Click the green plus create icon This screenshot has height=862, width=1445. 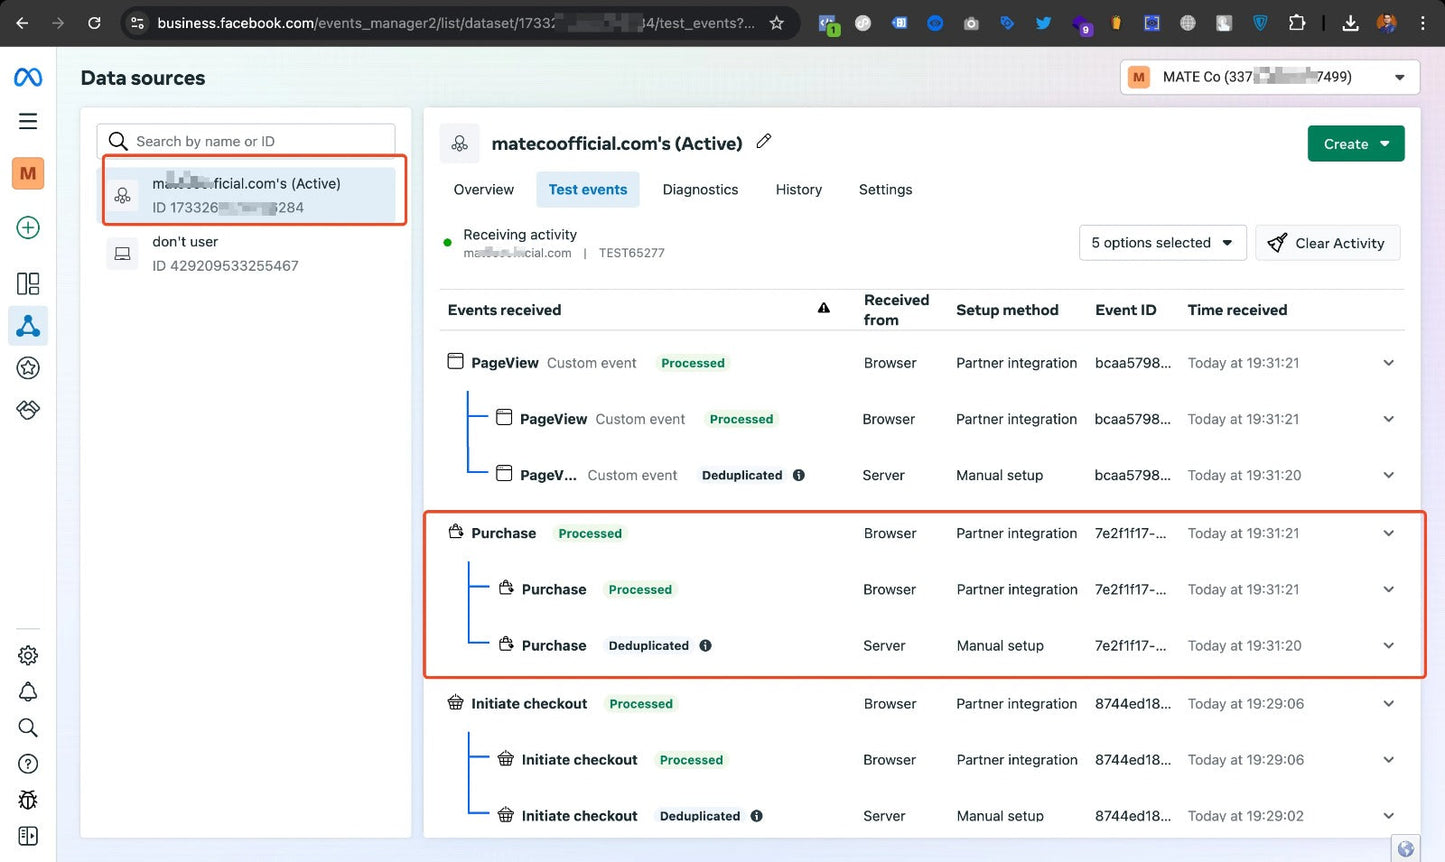[28, 228]
